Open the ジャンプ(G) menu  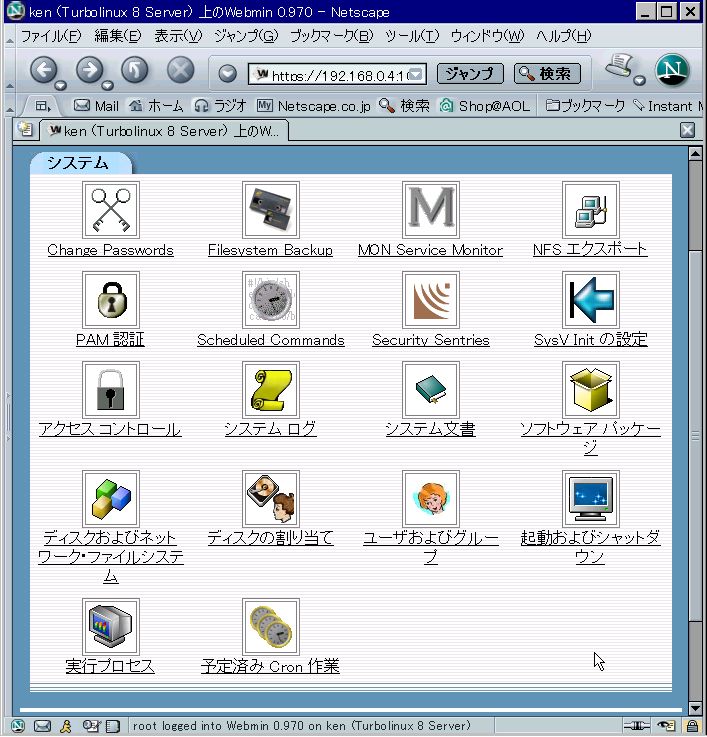coord(246,36)
